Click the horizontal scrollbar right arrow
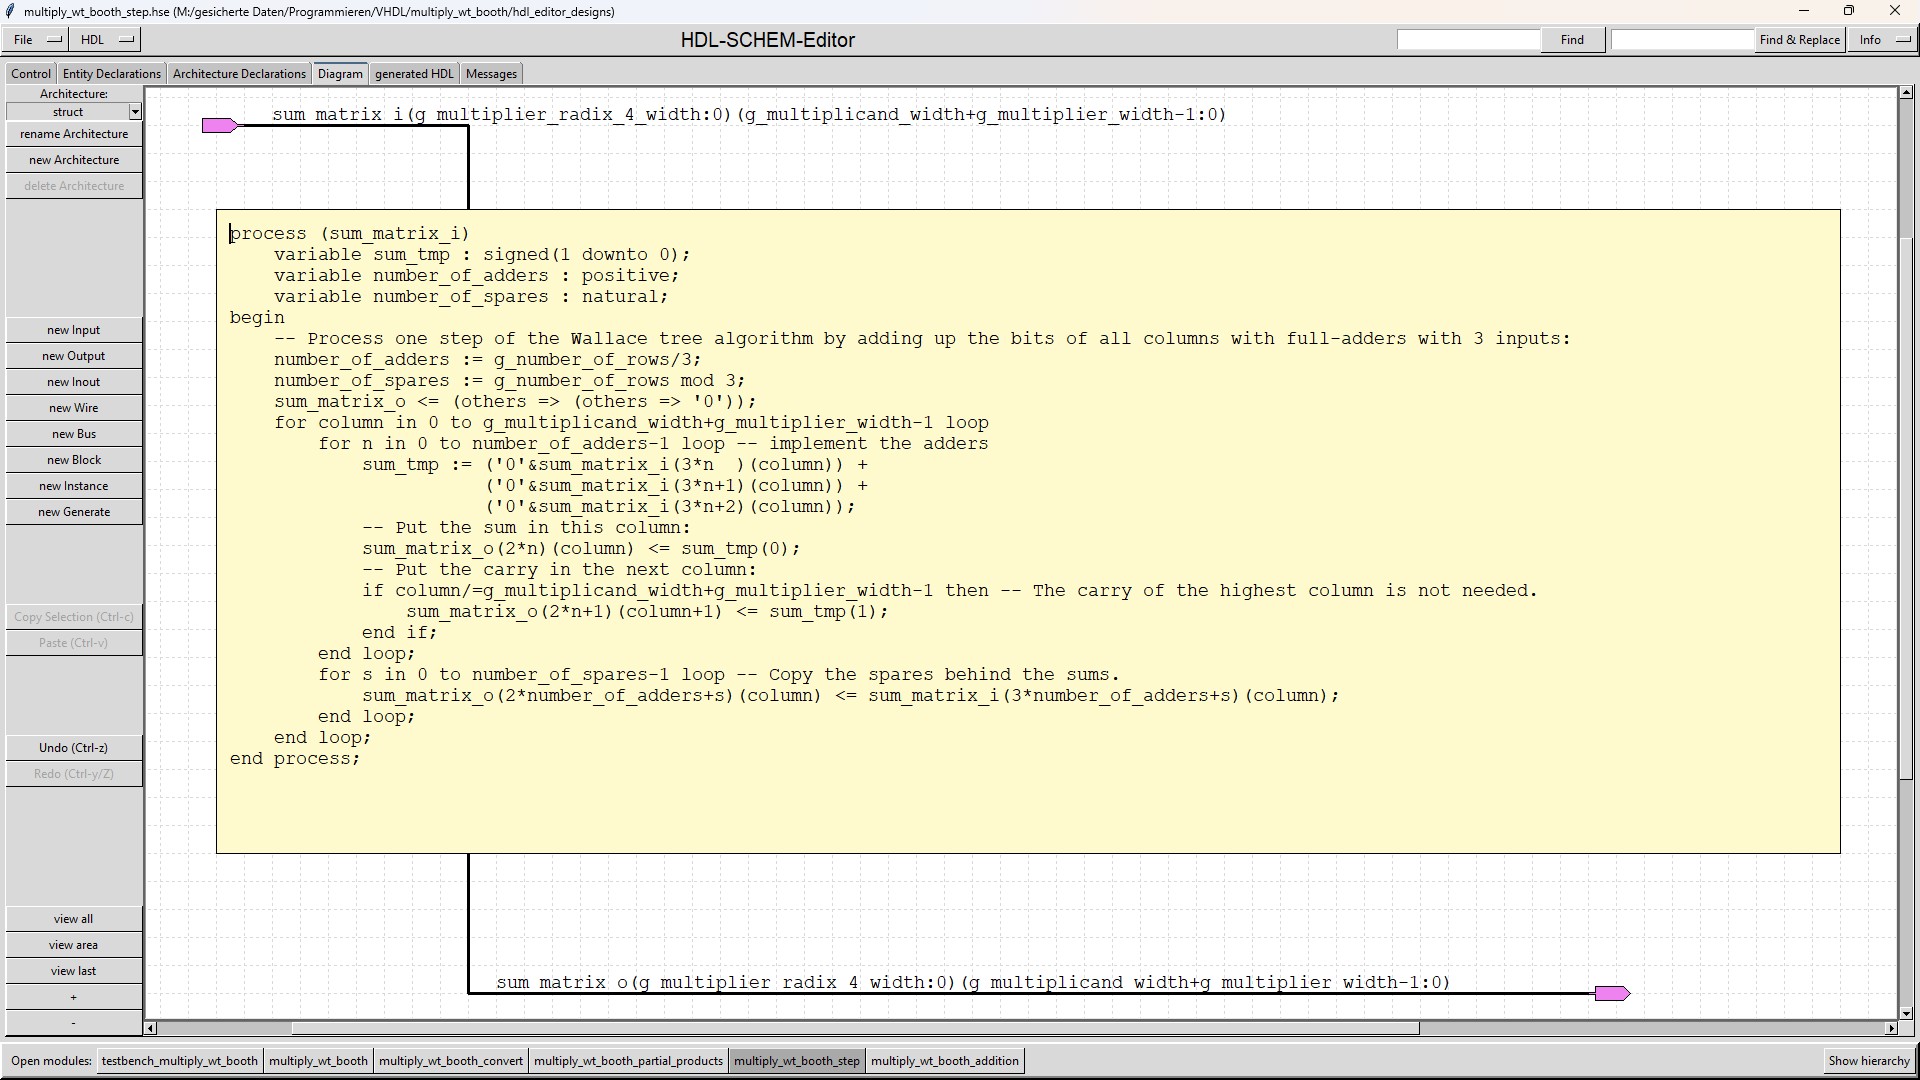 1890,1028
